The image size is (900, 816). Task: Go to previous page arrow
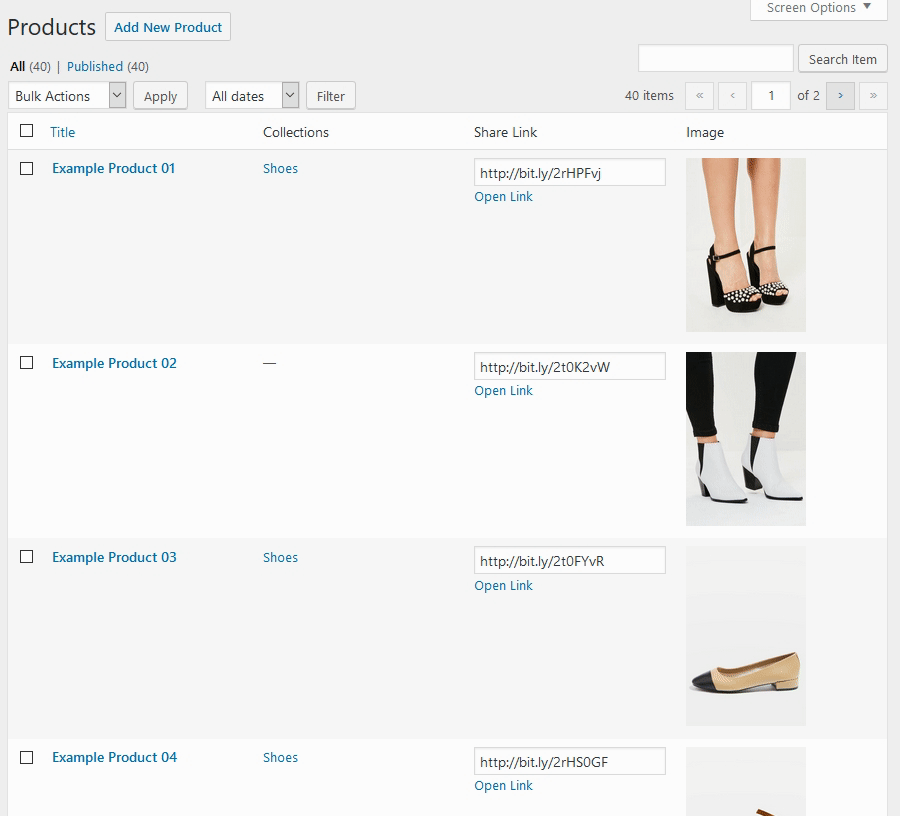click(733, 96)
